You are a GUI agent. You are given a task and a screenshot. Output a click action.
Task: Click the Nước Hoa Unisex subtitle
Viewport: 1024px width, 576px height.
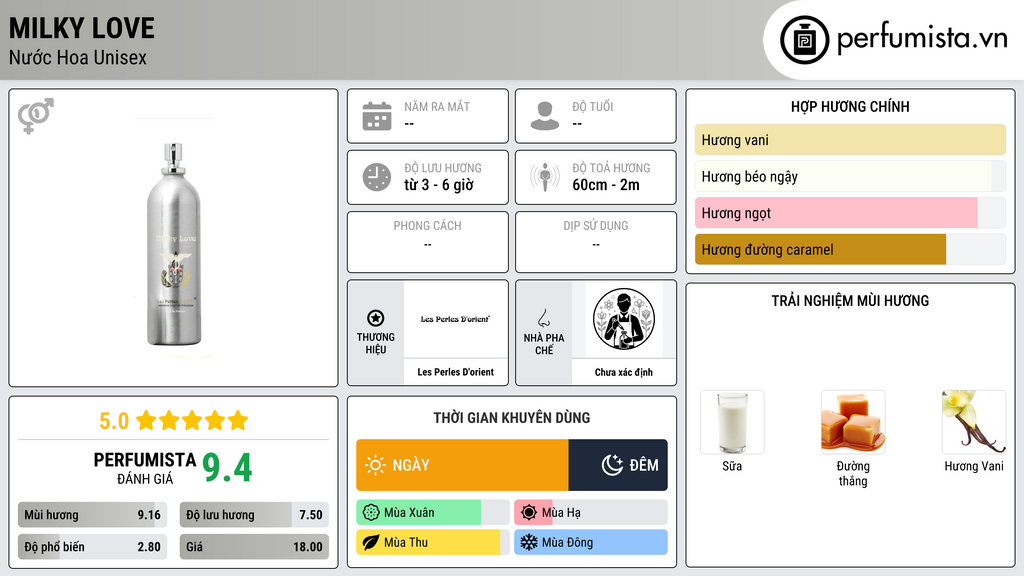tap(78, 57)
